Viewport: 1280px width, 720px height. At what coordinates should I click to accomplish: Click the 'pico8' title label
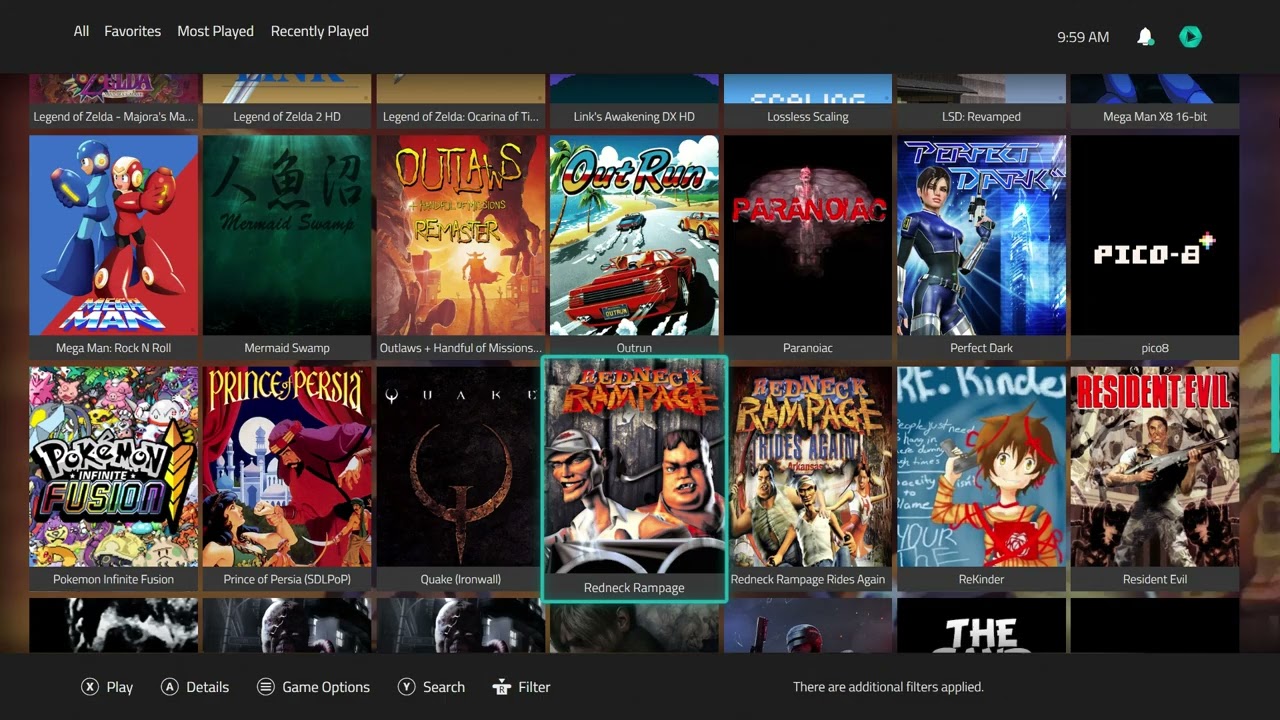tap(1155, 348)
